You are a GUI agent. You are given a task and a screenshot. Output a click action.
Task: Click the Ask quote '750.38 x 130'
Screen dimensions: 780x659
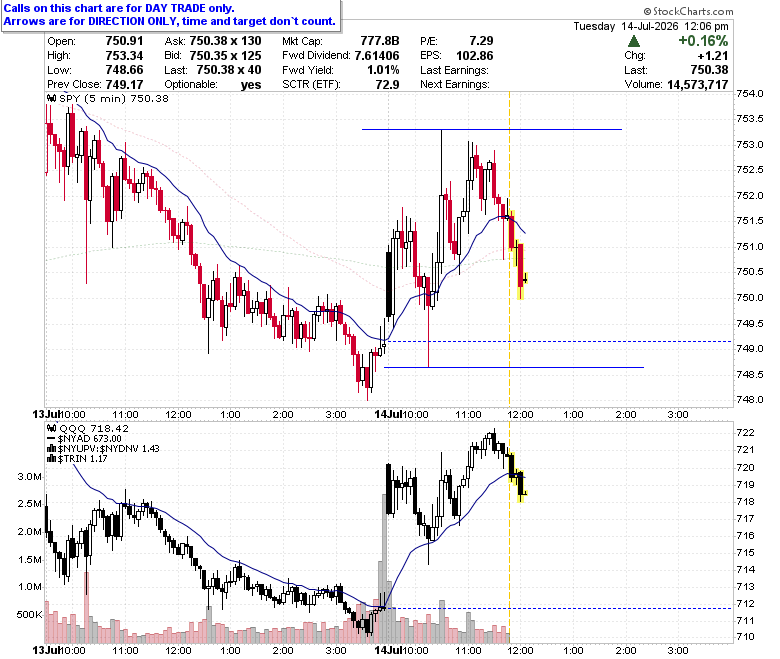pyautogui.click(x=225, y=41)
